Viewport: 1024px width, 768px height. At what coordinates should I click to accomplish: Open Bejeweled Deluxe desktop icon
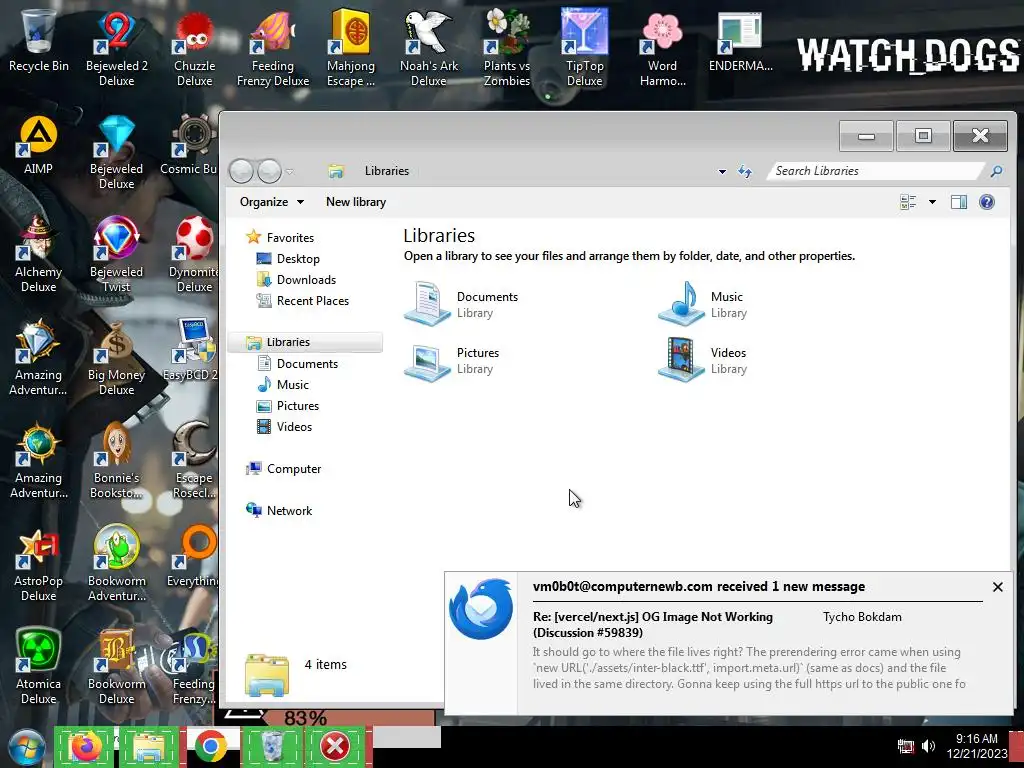pyautogui.click(x=116, y=152)
